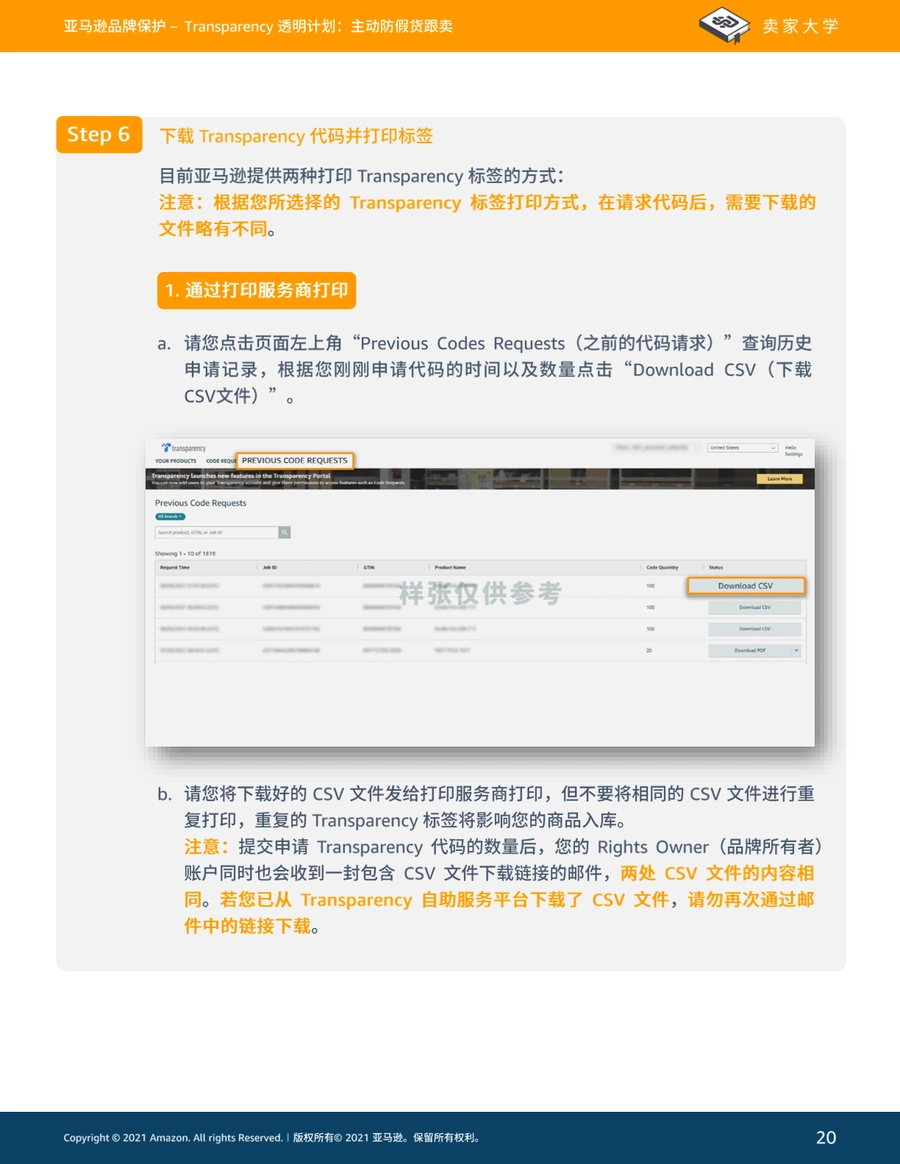900x1164 pixels.
Task: Select the PREVIOUS CODE REQUESTS tab
Action: pos(295,460)
